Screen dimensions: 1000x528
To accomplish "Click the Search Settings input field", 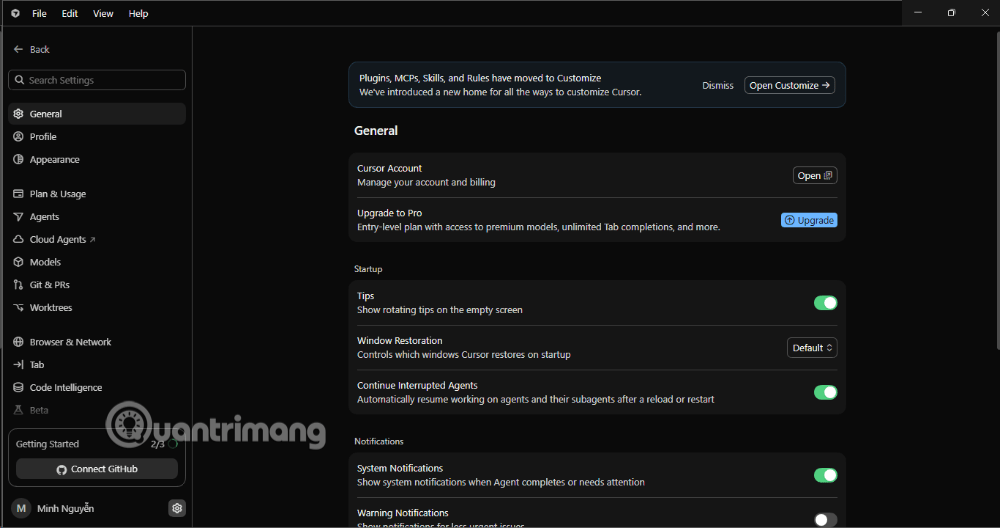I will click(97, 80).
